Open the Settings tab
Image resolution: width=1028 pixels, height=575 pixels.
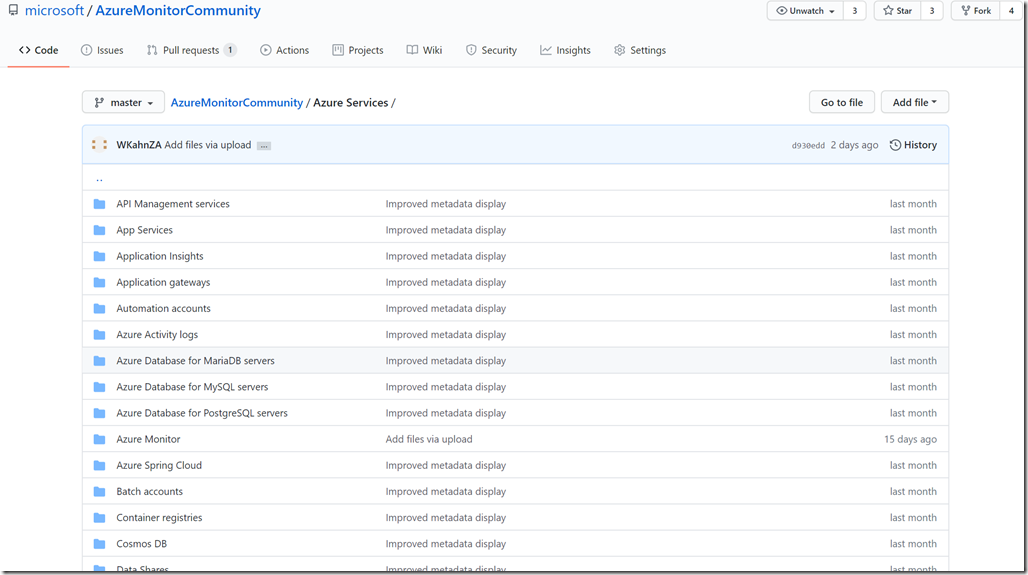point(640,50)
